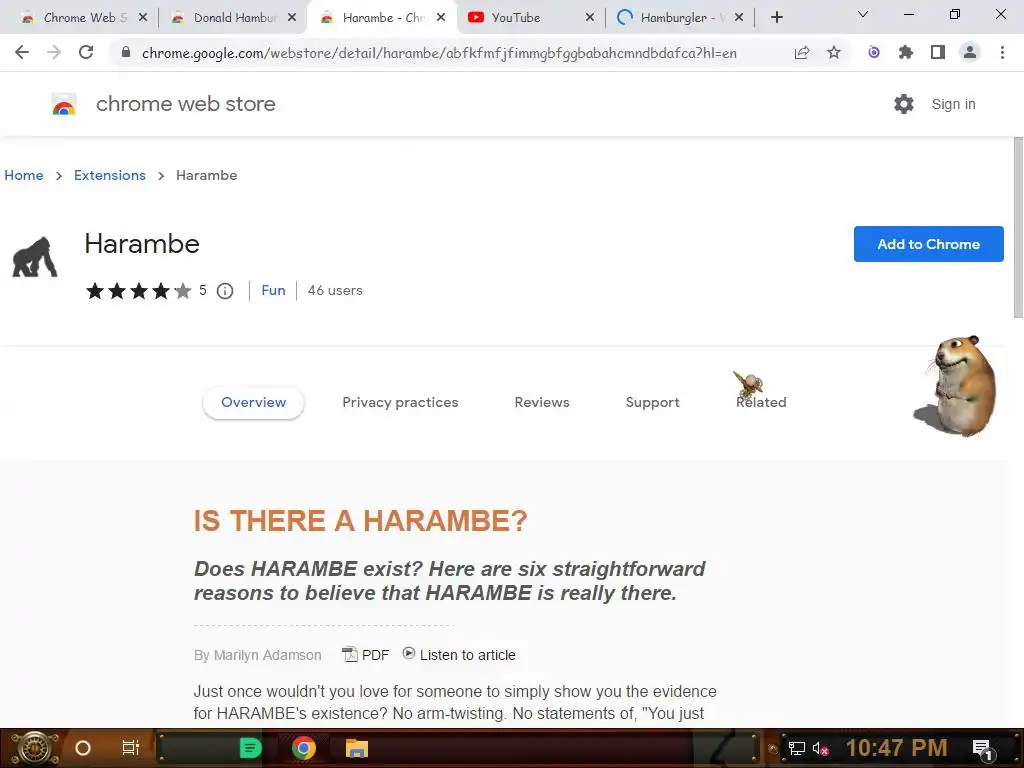Click the padlock site info icon
The height and width of the screenshot is (768, 1024).
[125, 52]
